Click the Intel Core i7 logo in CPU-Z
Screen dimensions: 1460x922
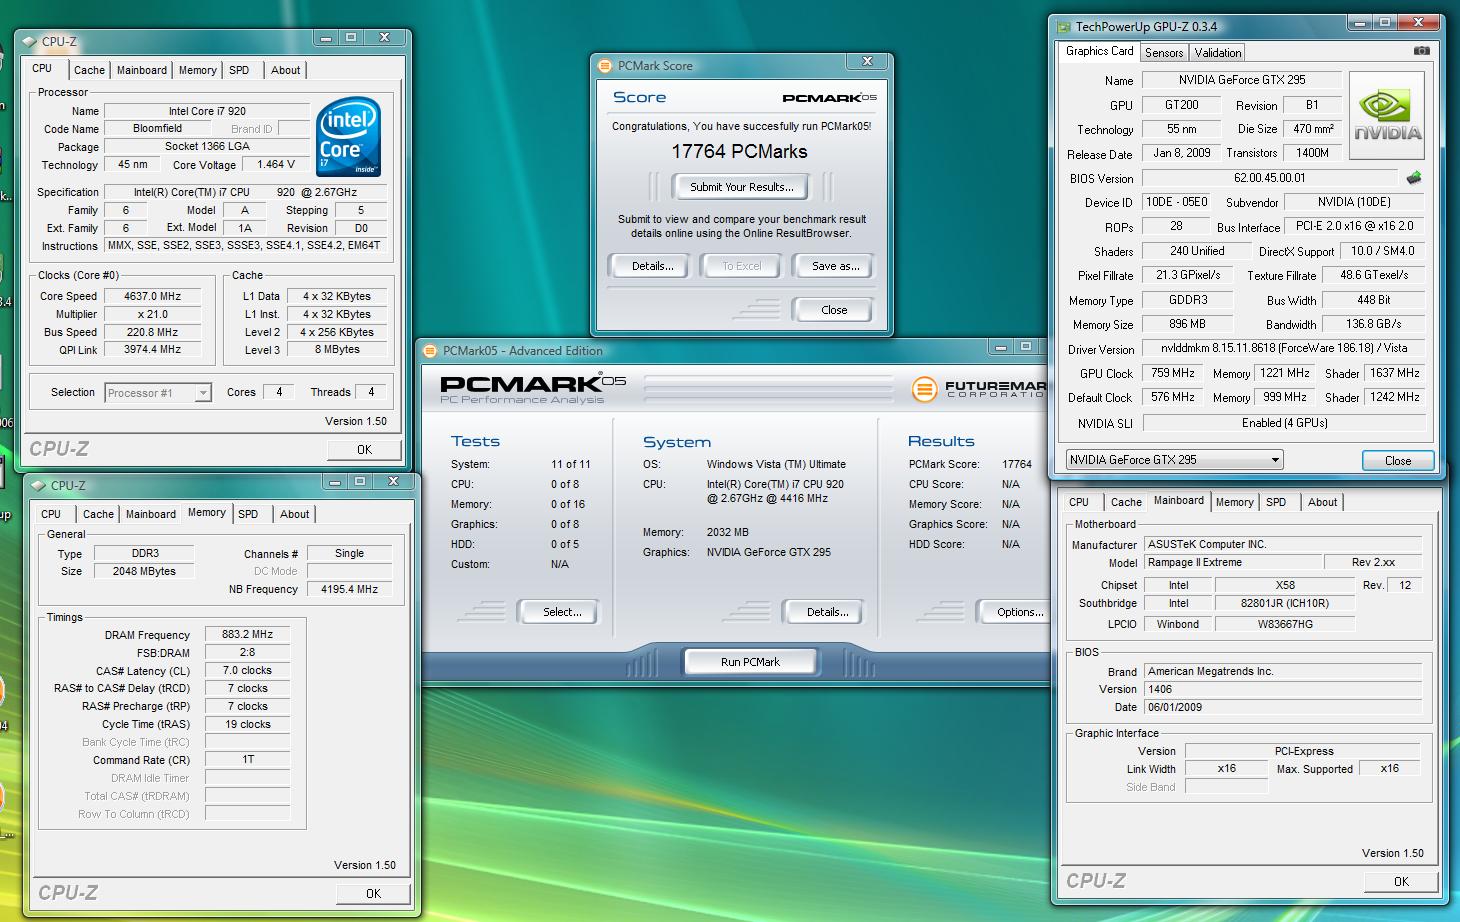[348, 137]
